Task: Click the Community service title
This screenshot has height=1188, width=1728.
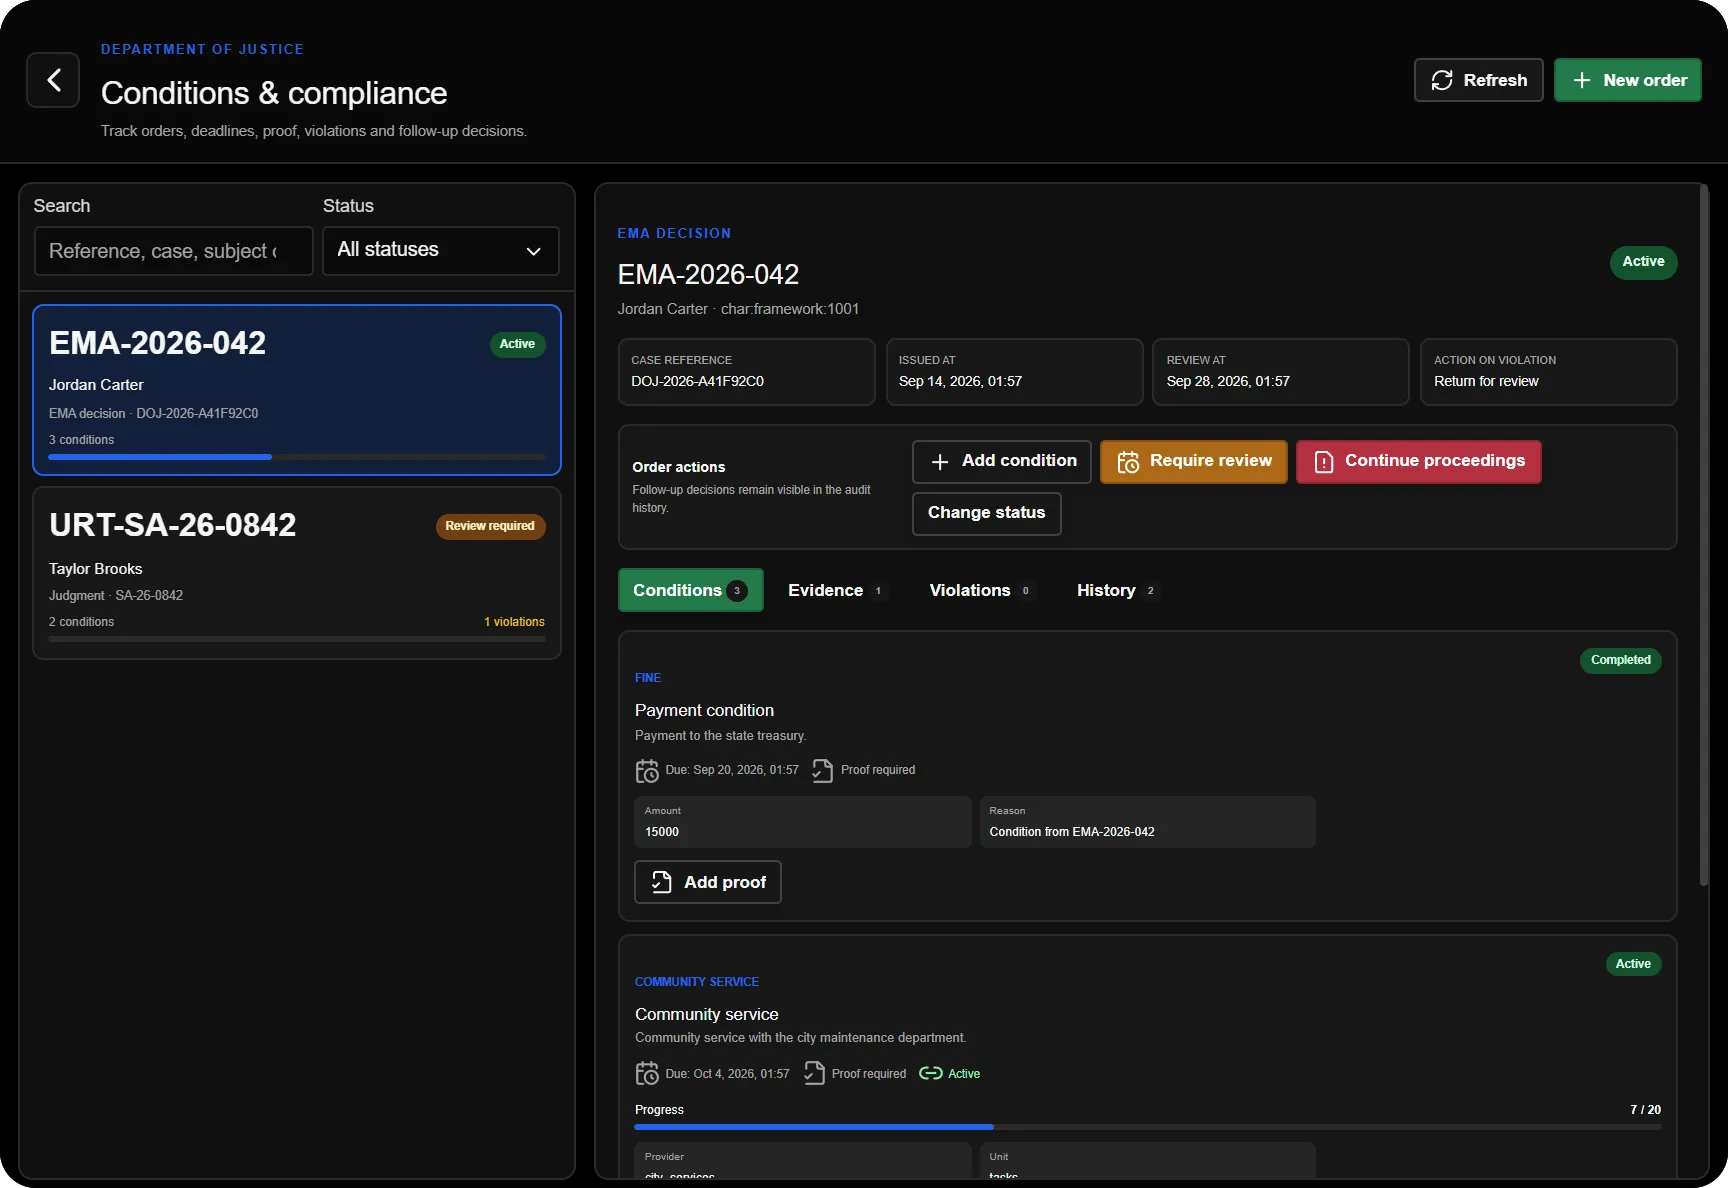Action: click(706, 1014)
